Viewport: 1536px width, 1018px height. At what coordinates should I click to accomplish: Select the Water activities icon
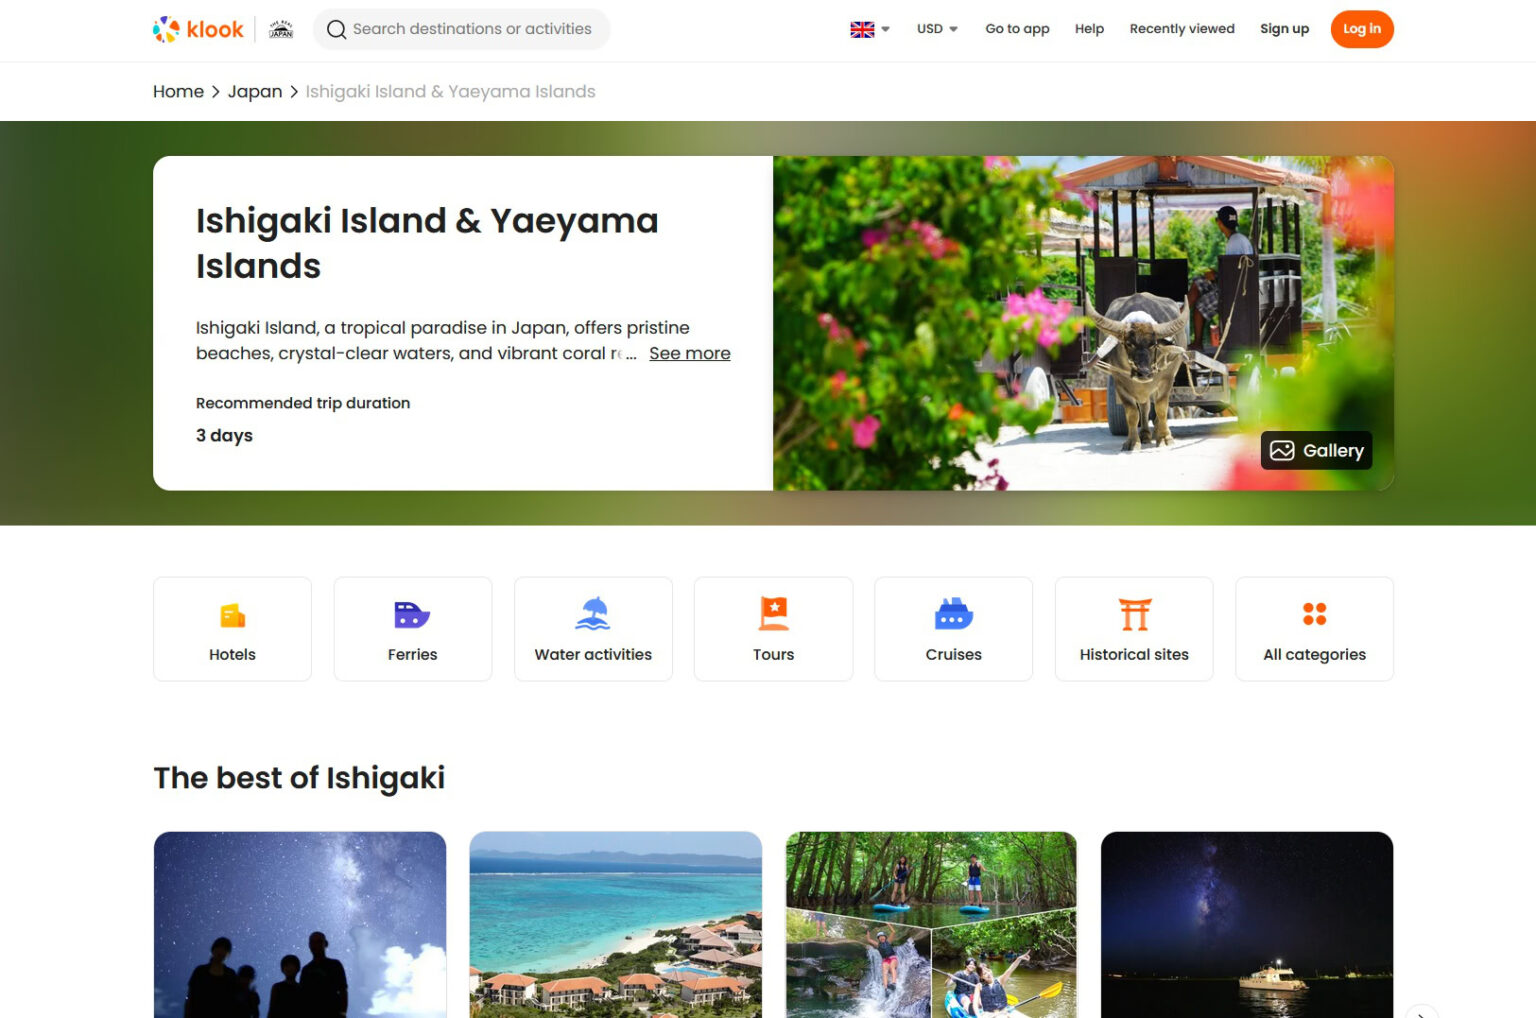click(593, 615)
